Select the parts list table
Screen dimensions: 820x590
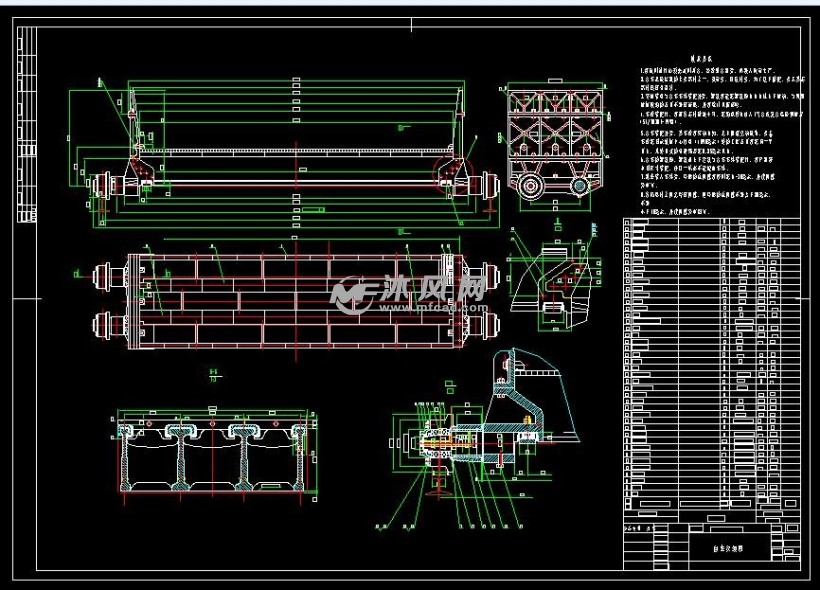tap(711, 368)
